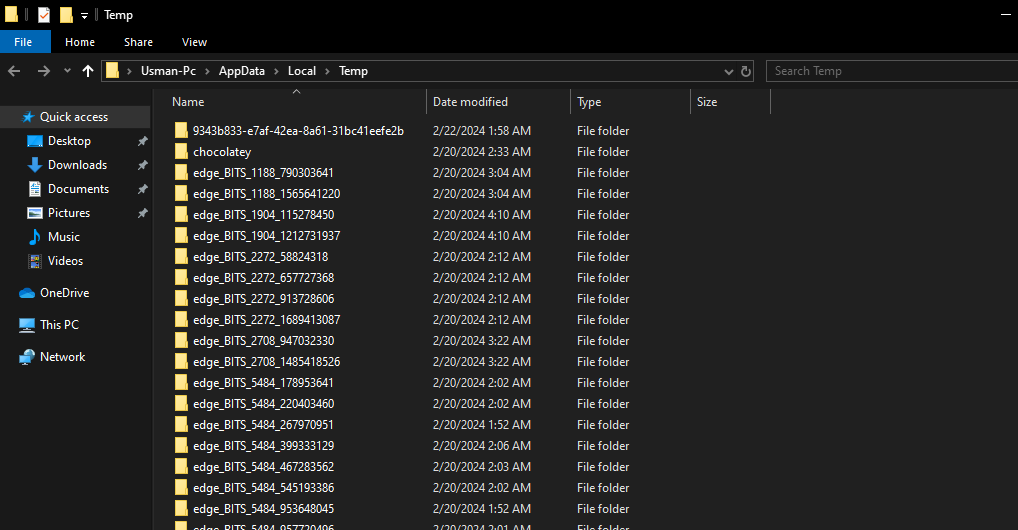
Task: Open This PC in sidebar
Action: pos(58,325)
